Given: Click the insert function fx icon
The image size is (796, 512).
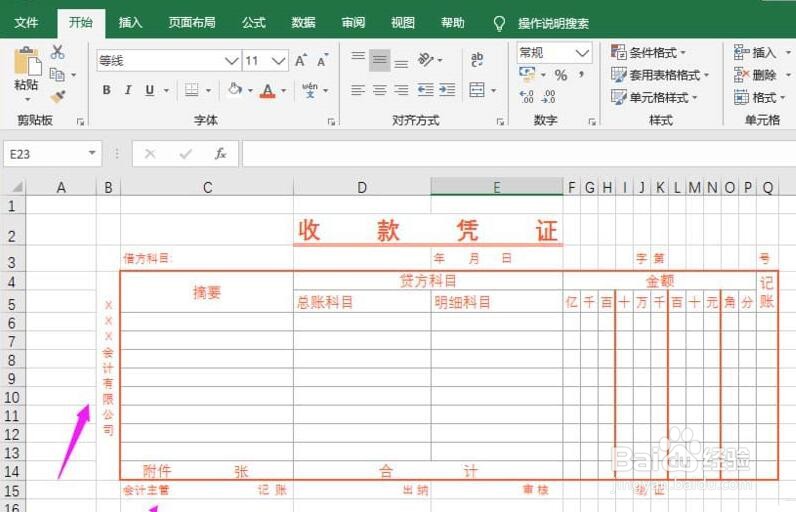Looking at the screenshot, I should 220,154.
